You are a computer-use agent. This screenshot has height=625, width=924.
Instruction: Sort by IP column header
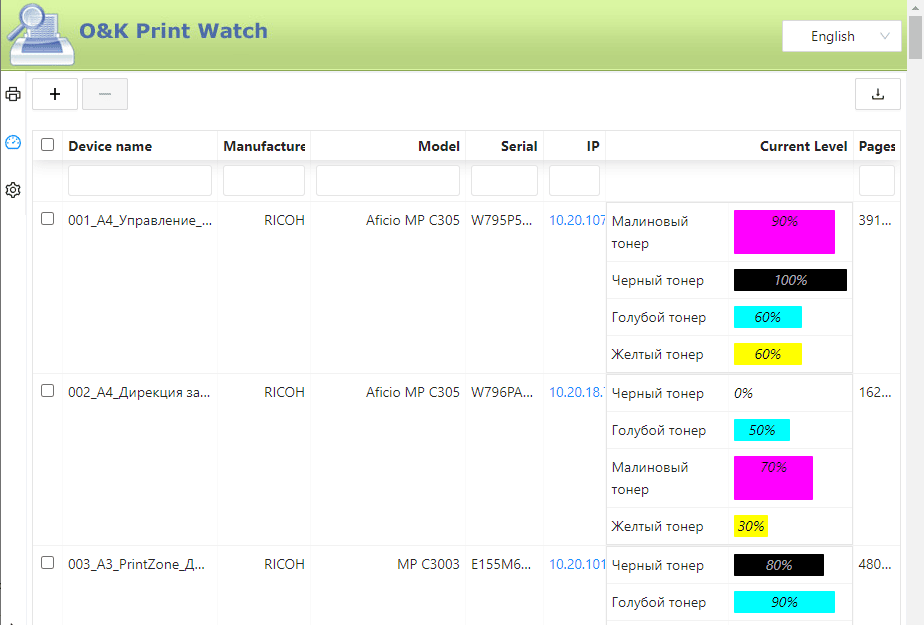pyautogui.click(x=593, y=146)
